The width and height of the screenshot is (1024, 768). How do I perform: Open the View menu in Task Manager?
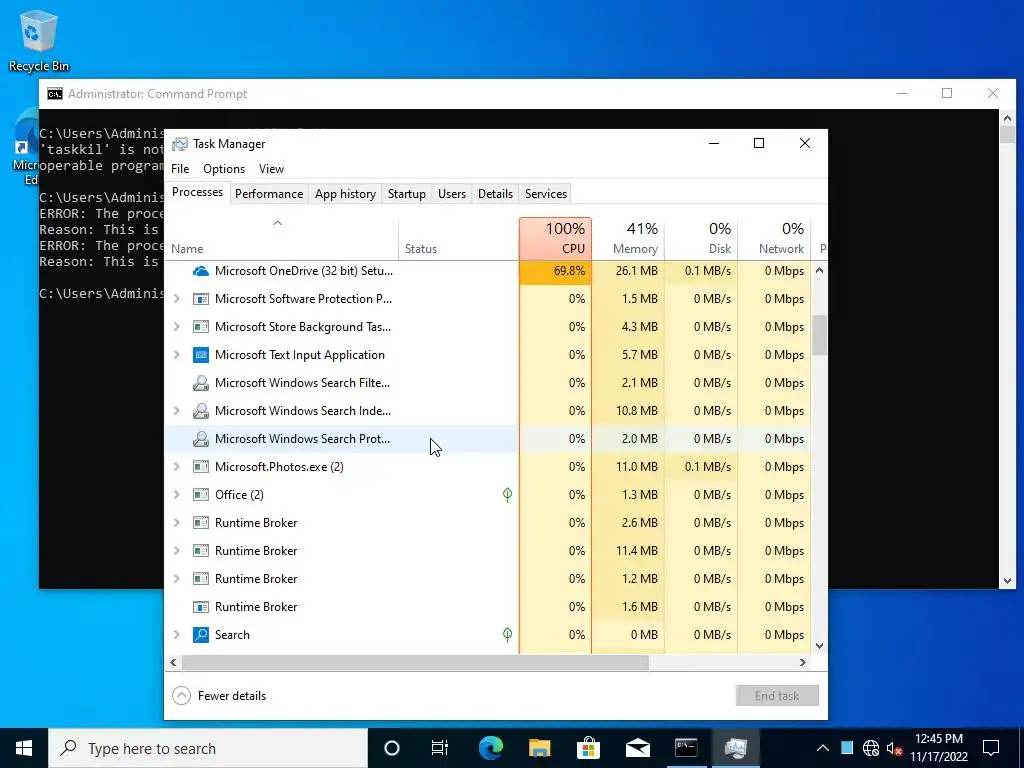271,169
